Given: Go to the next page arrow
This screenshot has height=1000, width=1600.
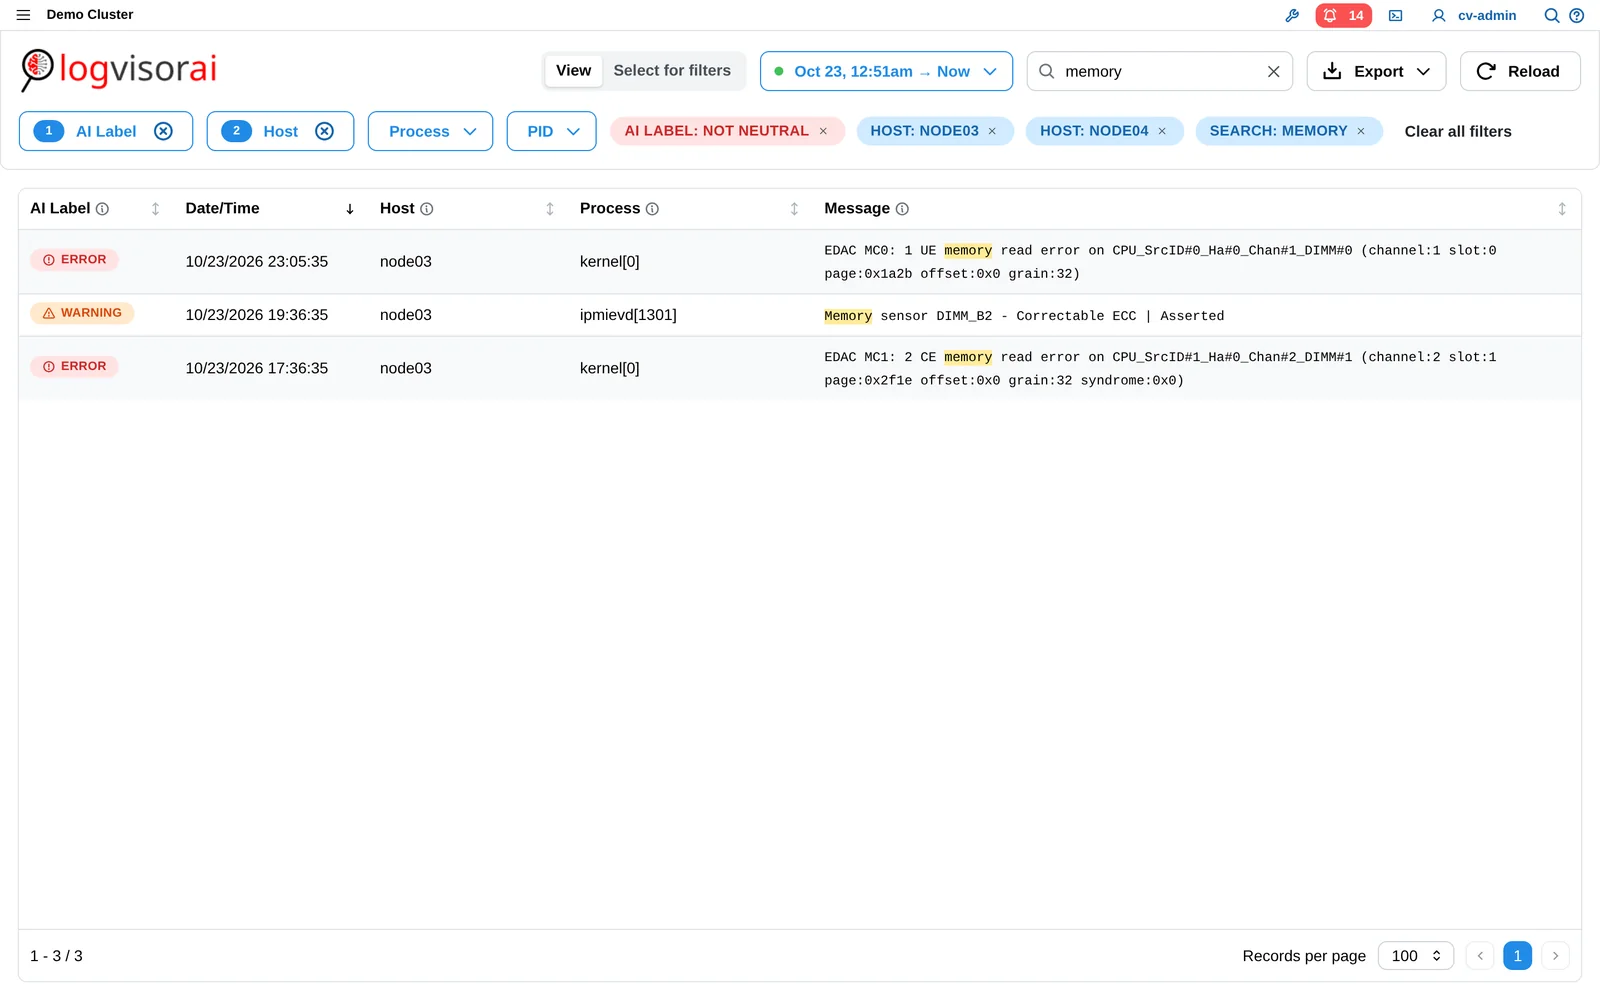Looking at the screenshot, I should pyautogui.click(x=1555, y=956).
